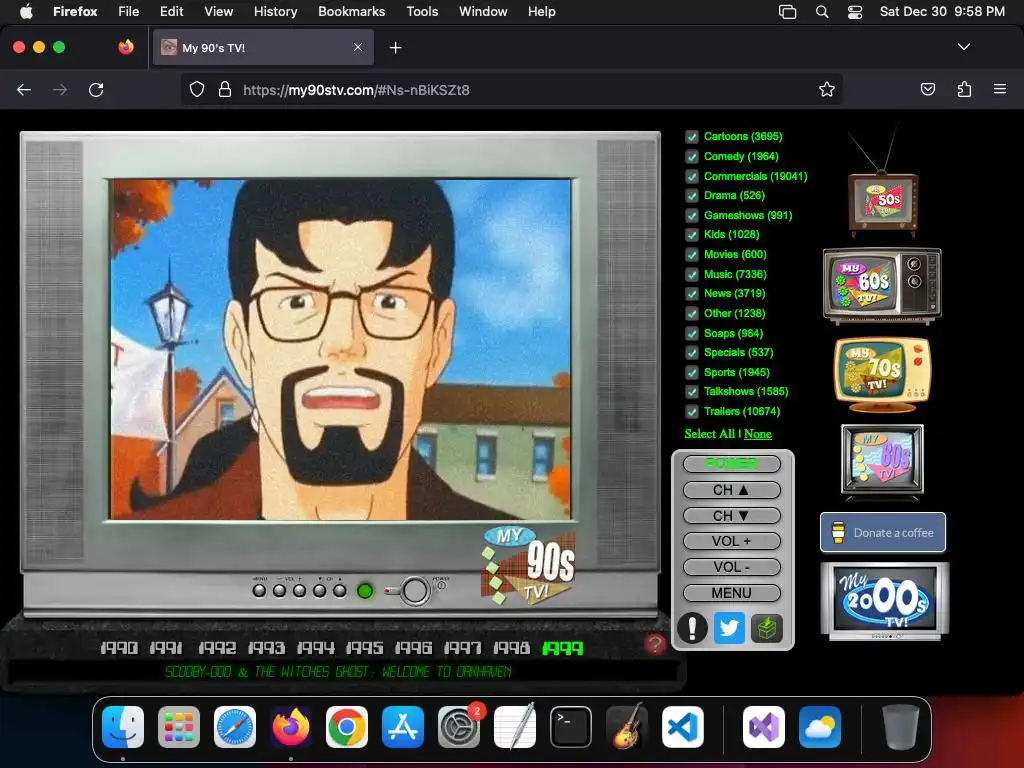Open Launchpad from the dock
1024x768 pixels.
coord(179,727)
